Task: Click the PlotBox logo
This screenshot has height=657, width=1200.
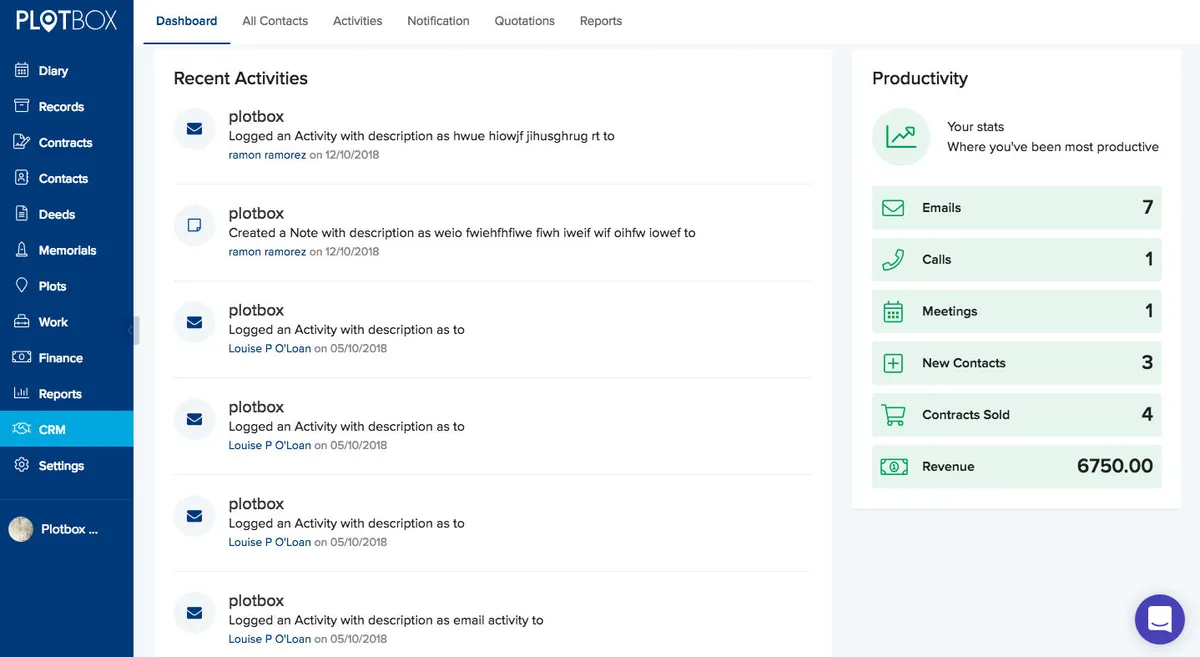Action: [66, 20]
